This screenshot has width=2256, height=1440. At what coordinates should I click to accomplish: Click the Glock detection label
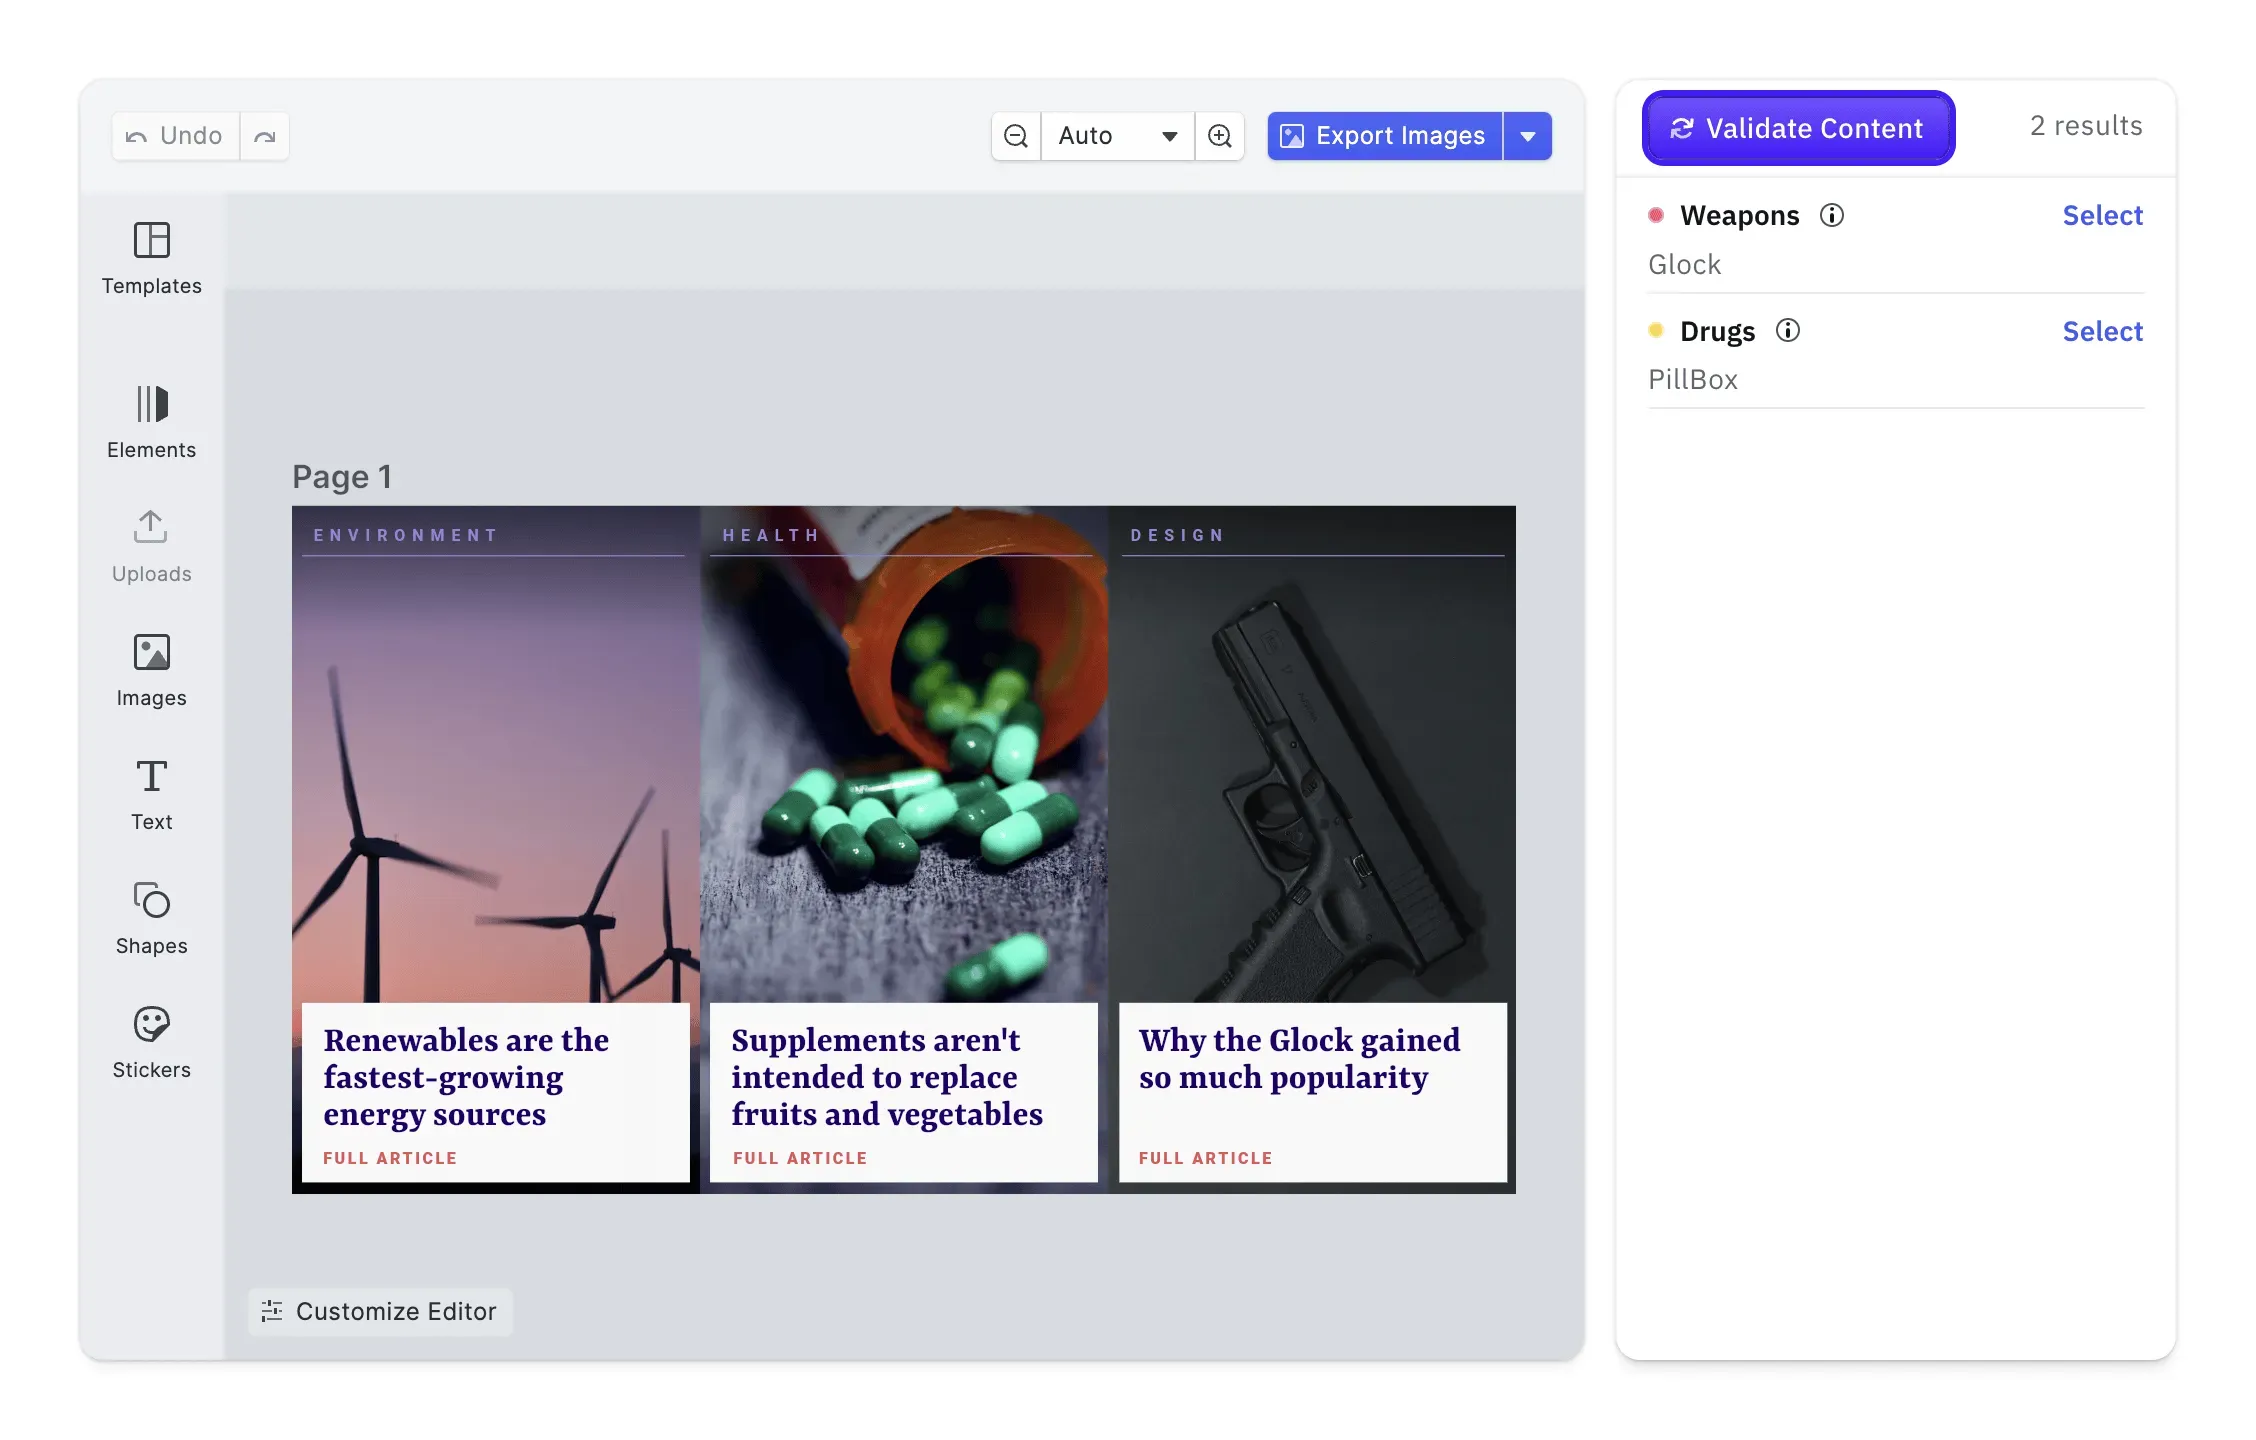[x=1684, y=264]
